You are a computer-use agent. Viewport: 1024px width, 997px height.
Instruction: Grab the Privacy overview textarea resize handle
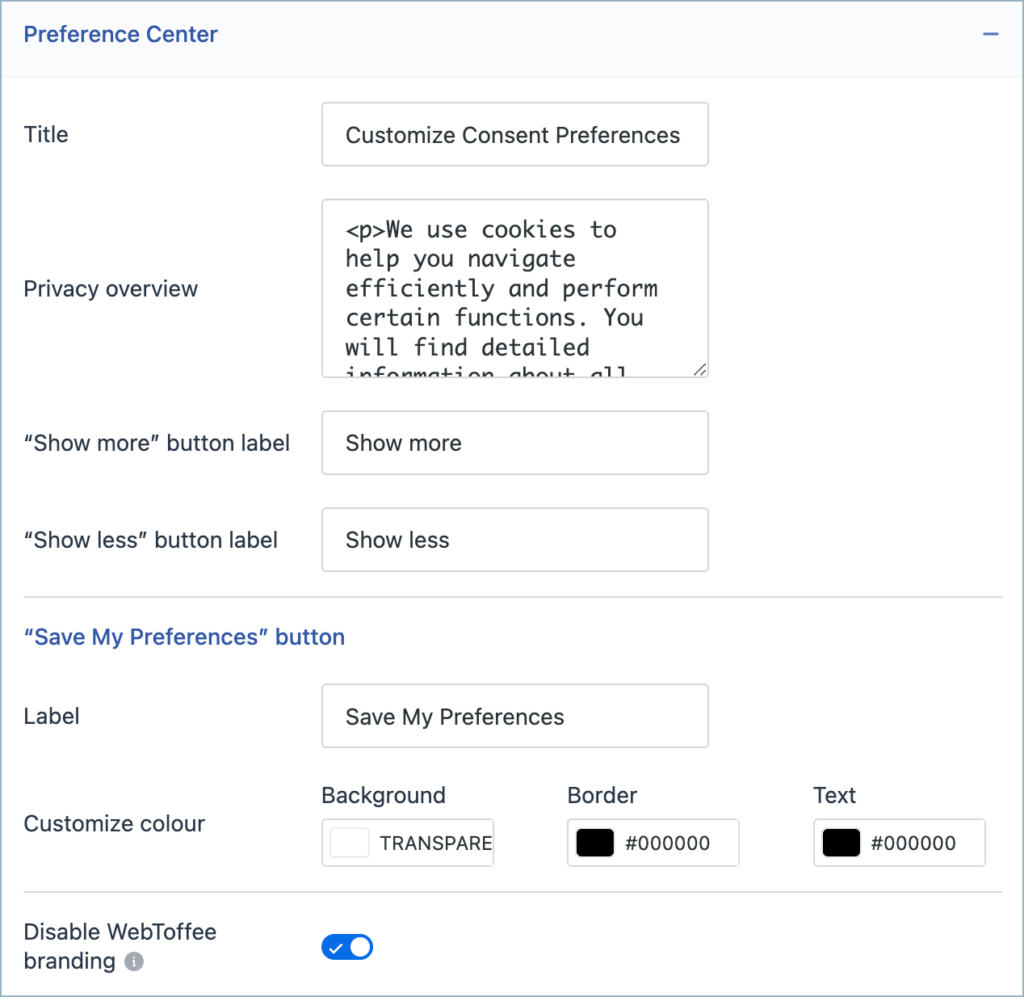(700, 370)
